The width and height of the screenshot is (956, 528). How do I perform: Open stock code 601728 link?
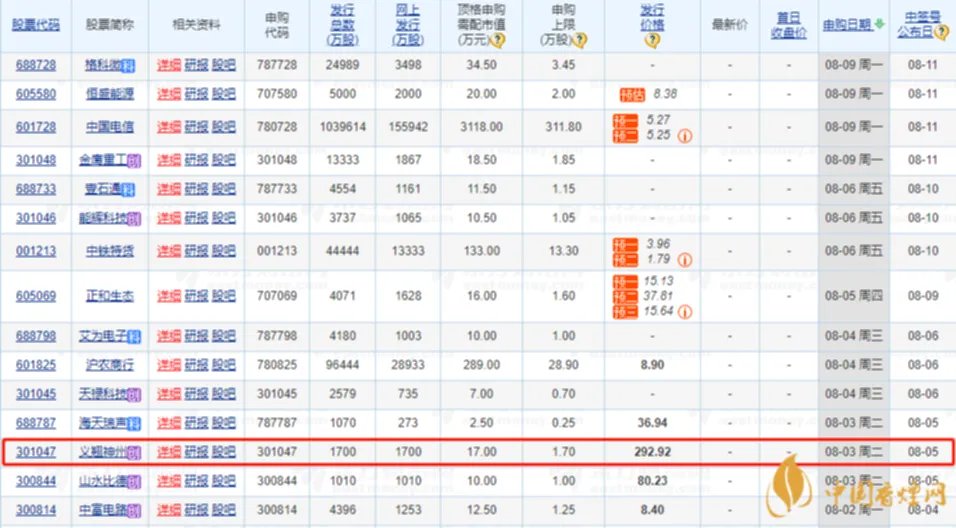(36, 127)
